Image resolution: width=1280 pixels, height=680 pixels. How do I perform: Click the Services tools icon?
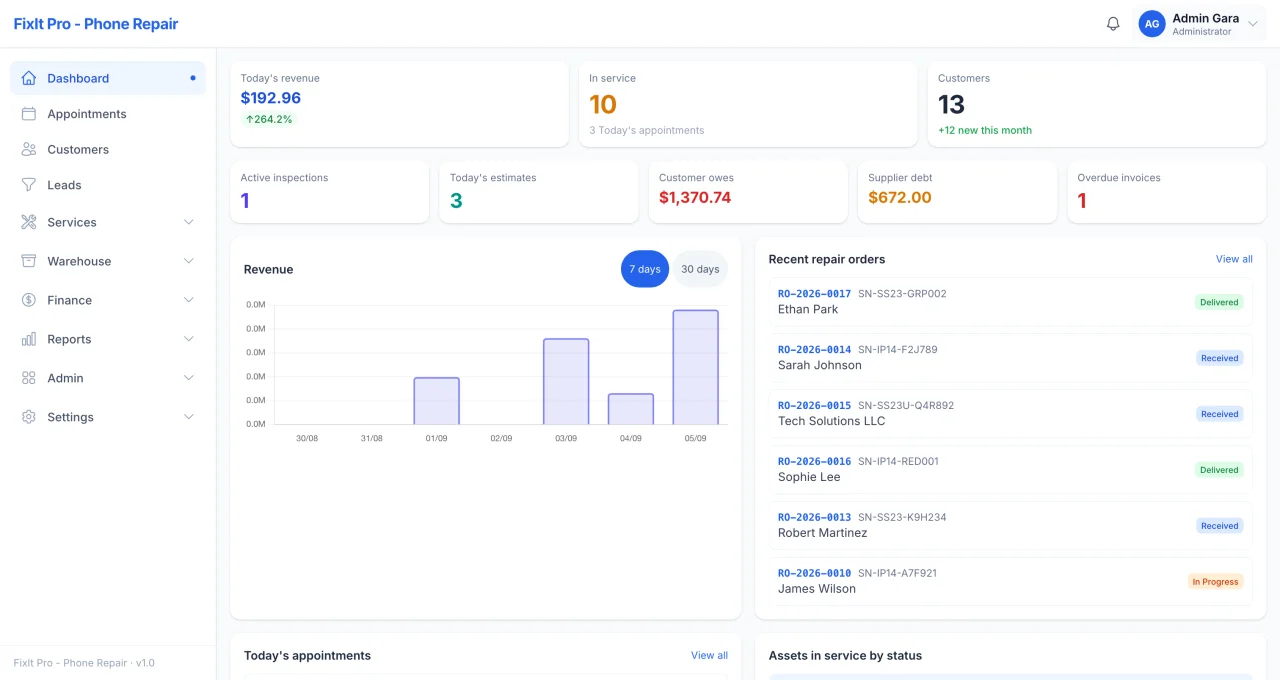[x=29, y=222]
